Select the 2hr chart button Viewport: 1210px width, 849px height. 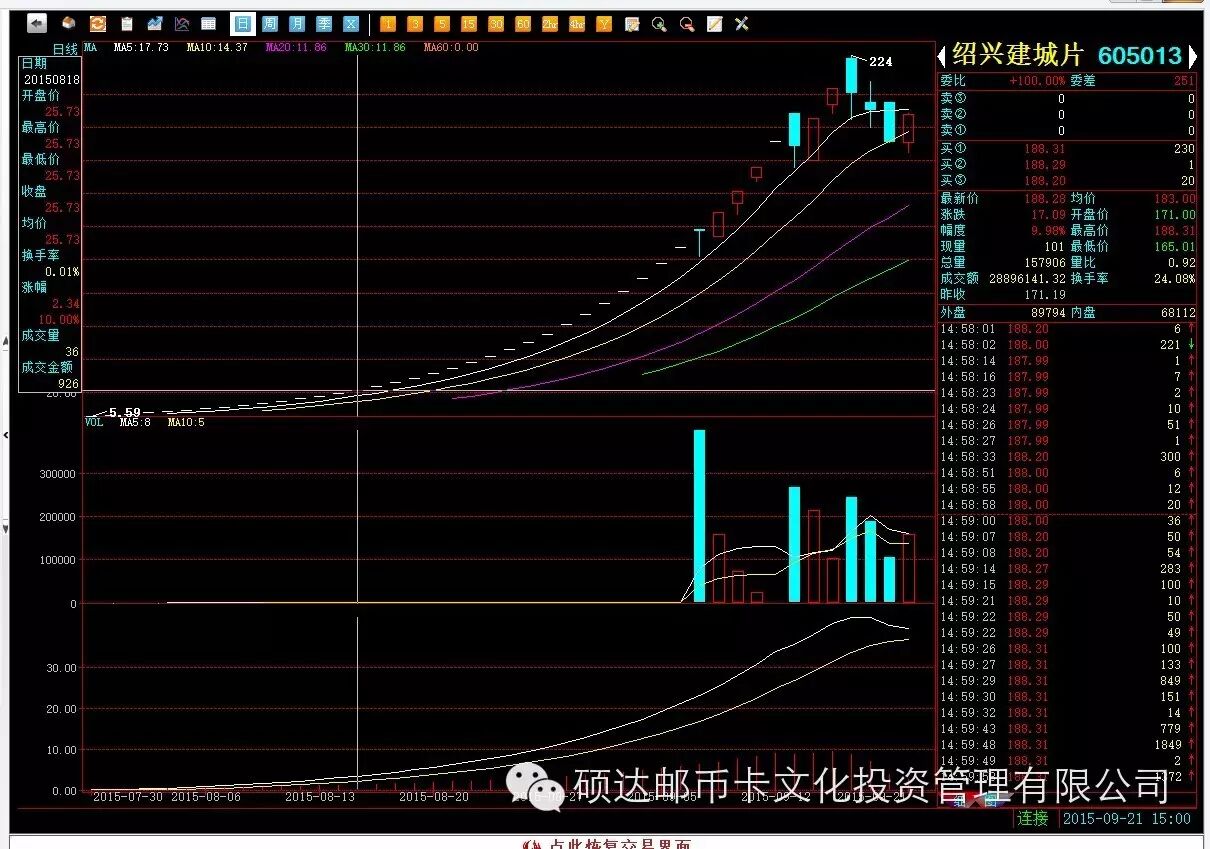[550, 23]
